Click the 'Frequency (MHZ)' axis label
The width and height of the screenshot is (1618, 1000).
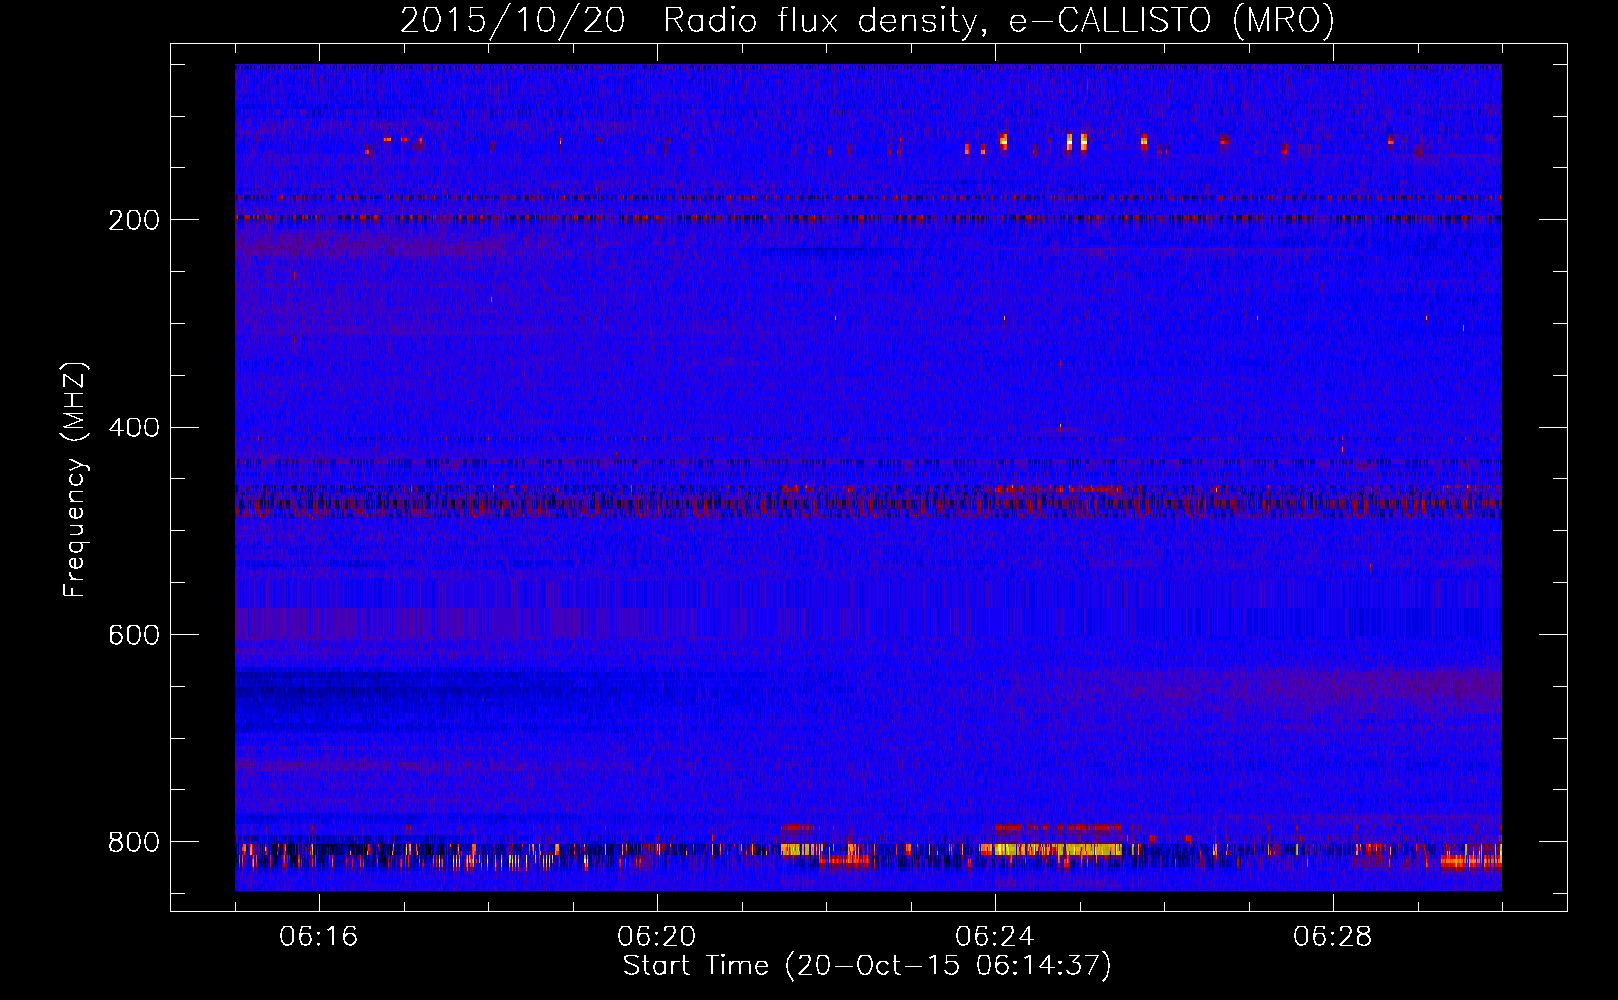point(76,480)
